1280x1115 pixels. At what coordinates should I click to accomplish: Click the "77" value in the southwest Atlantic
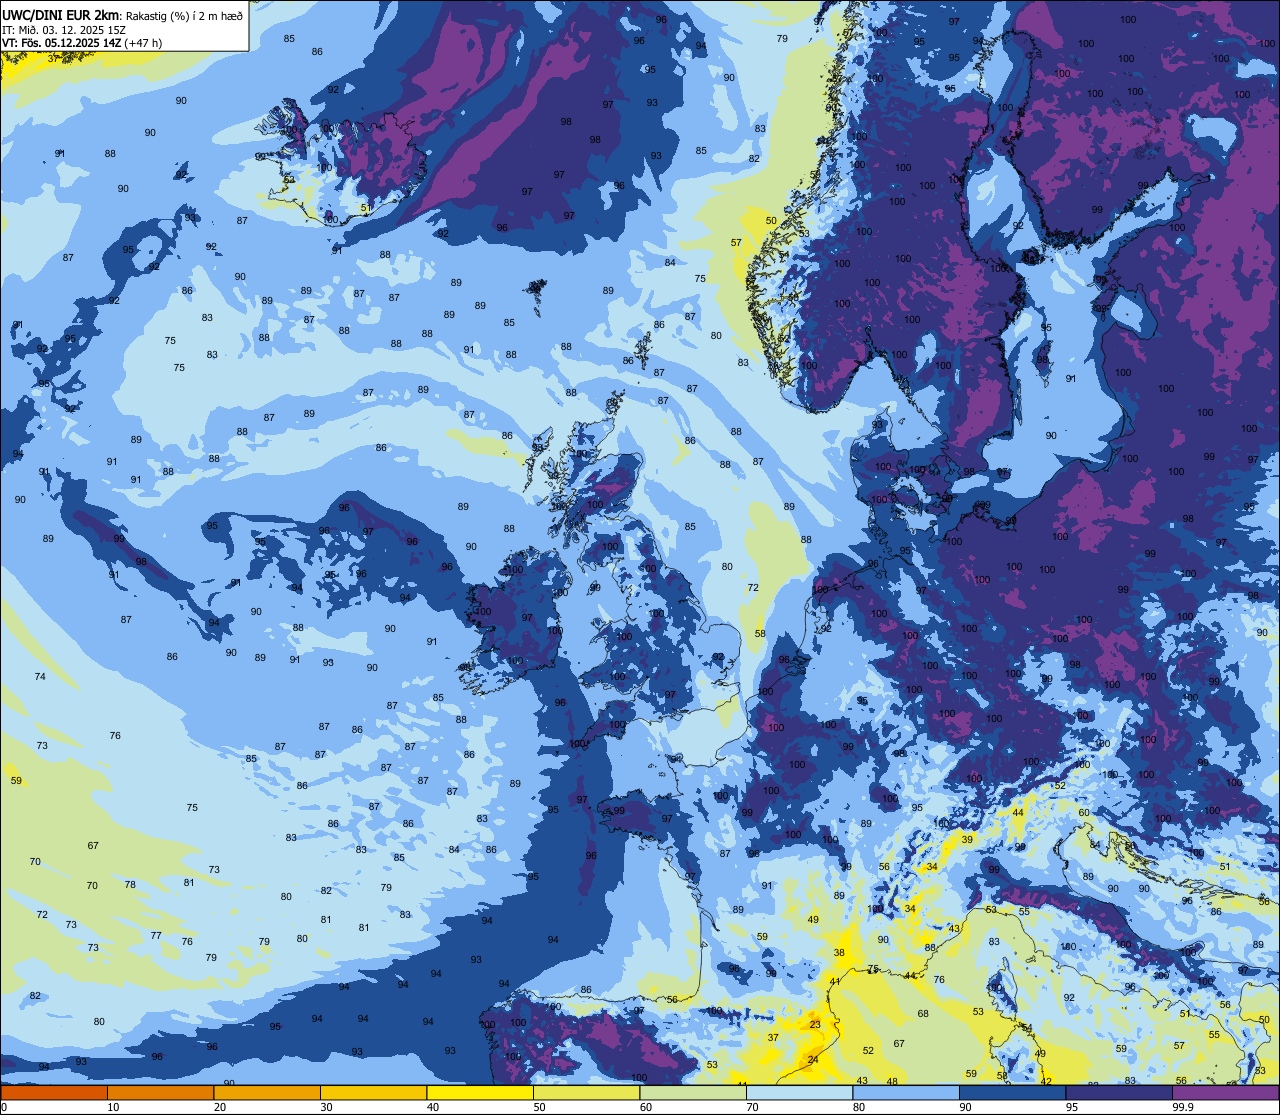pos(156,936)
